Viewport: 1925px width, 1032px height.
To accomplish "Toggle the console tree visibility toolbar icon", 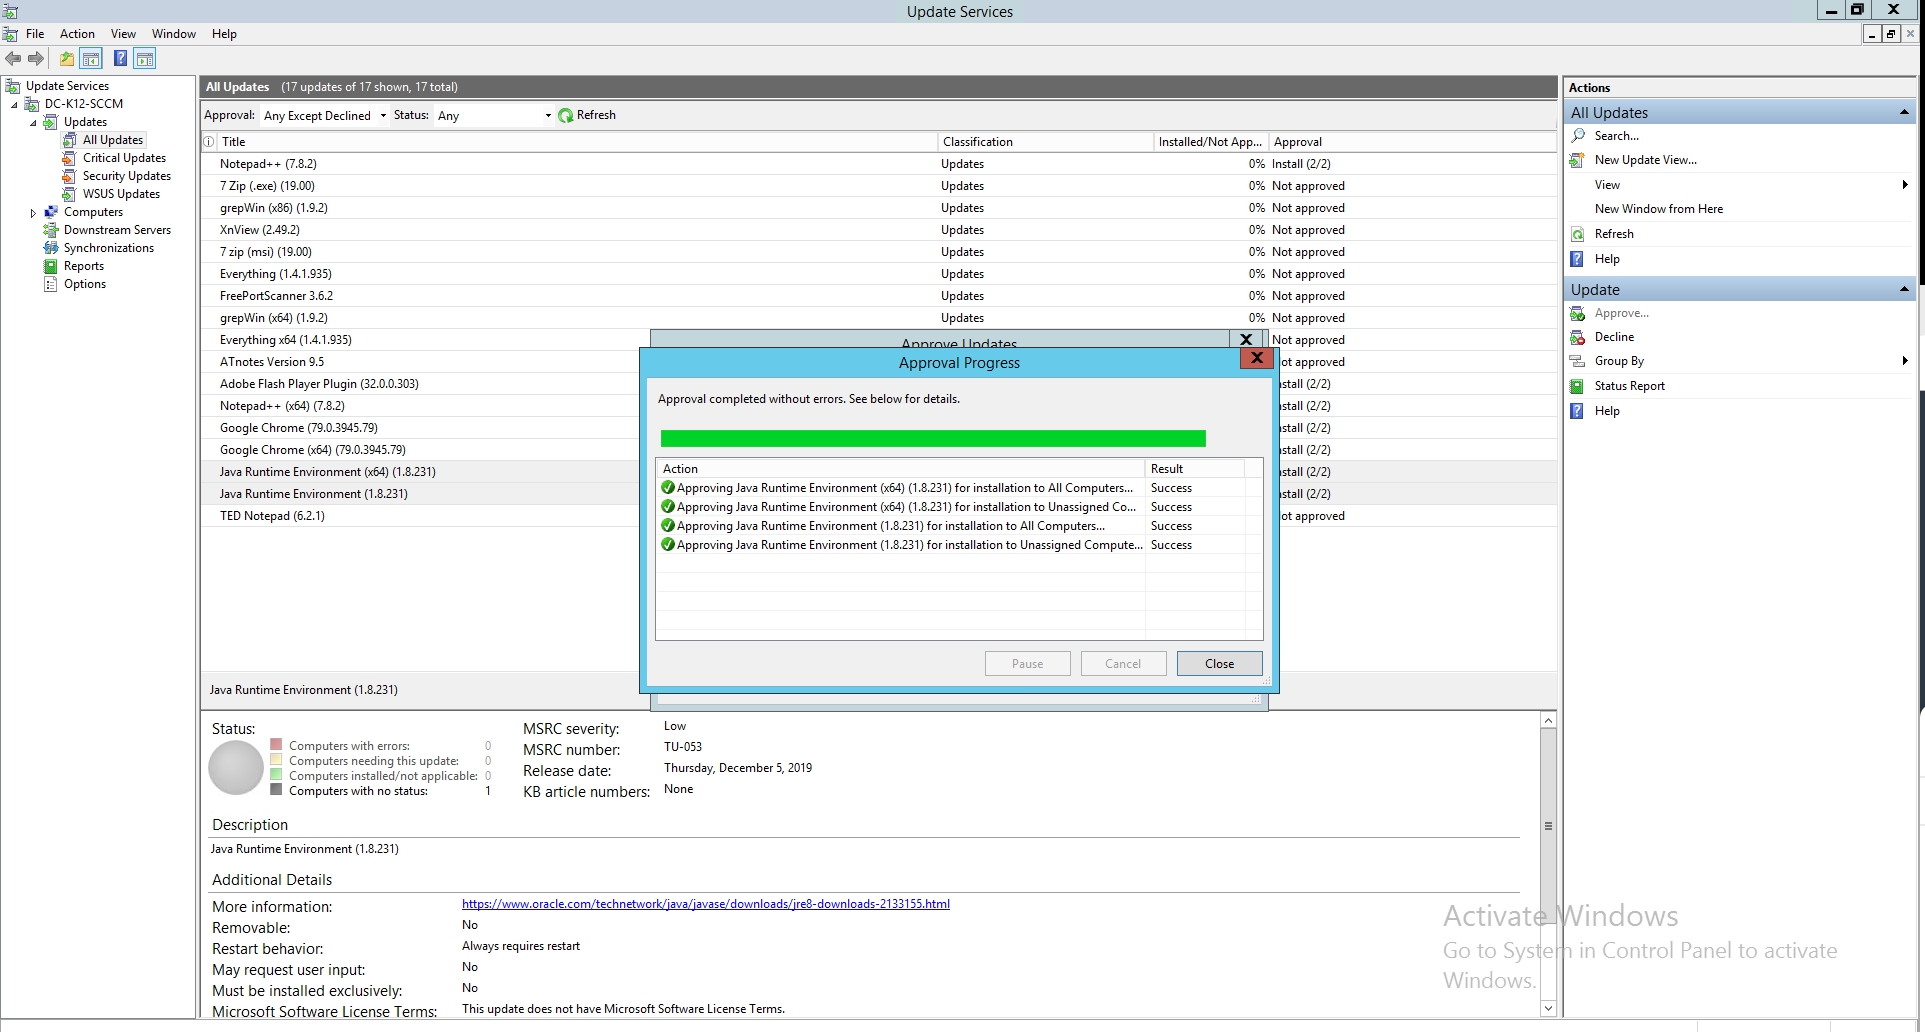I will [x=91, y=58].
